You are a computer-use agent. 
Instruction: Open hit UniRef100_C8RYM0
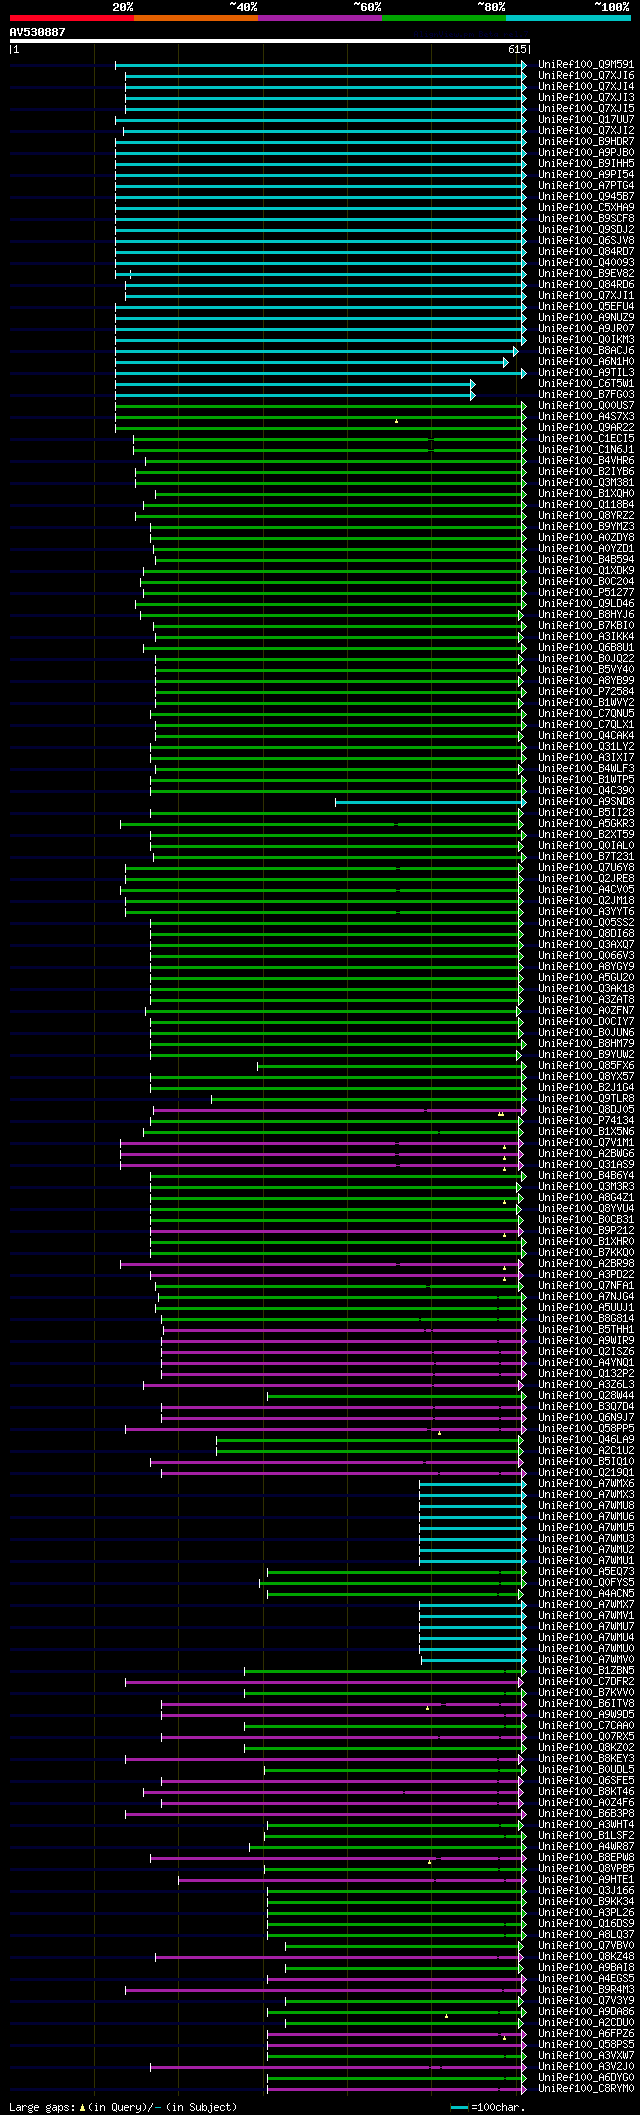coord(586,2087)
